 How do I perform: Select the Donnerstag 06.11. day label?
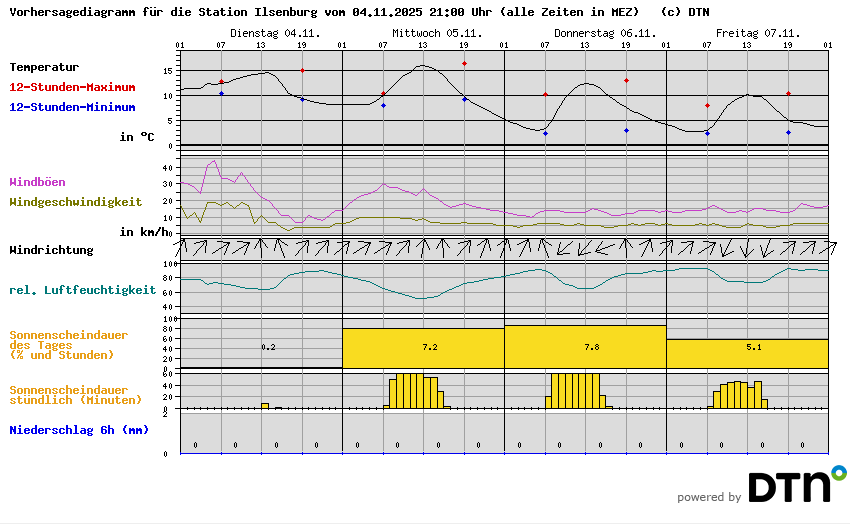coord(585,33)
